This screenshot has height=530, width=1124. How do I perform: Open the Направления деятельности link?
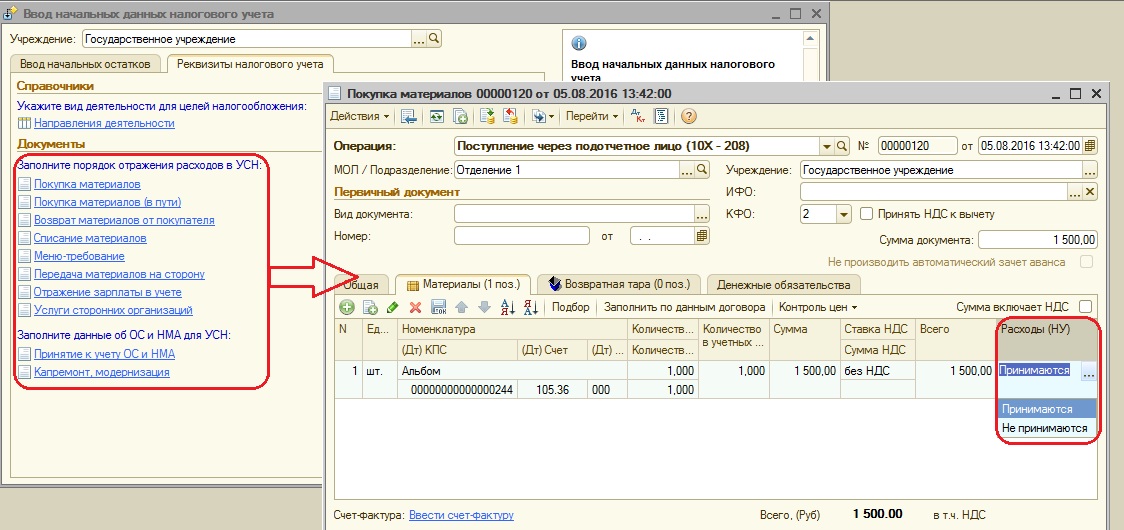pyautogui.click(x=104, y=123)
